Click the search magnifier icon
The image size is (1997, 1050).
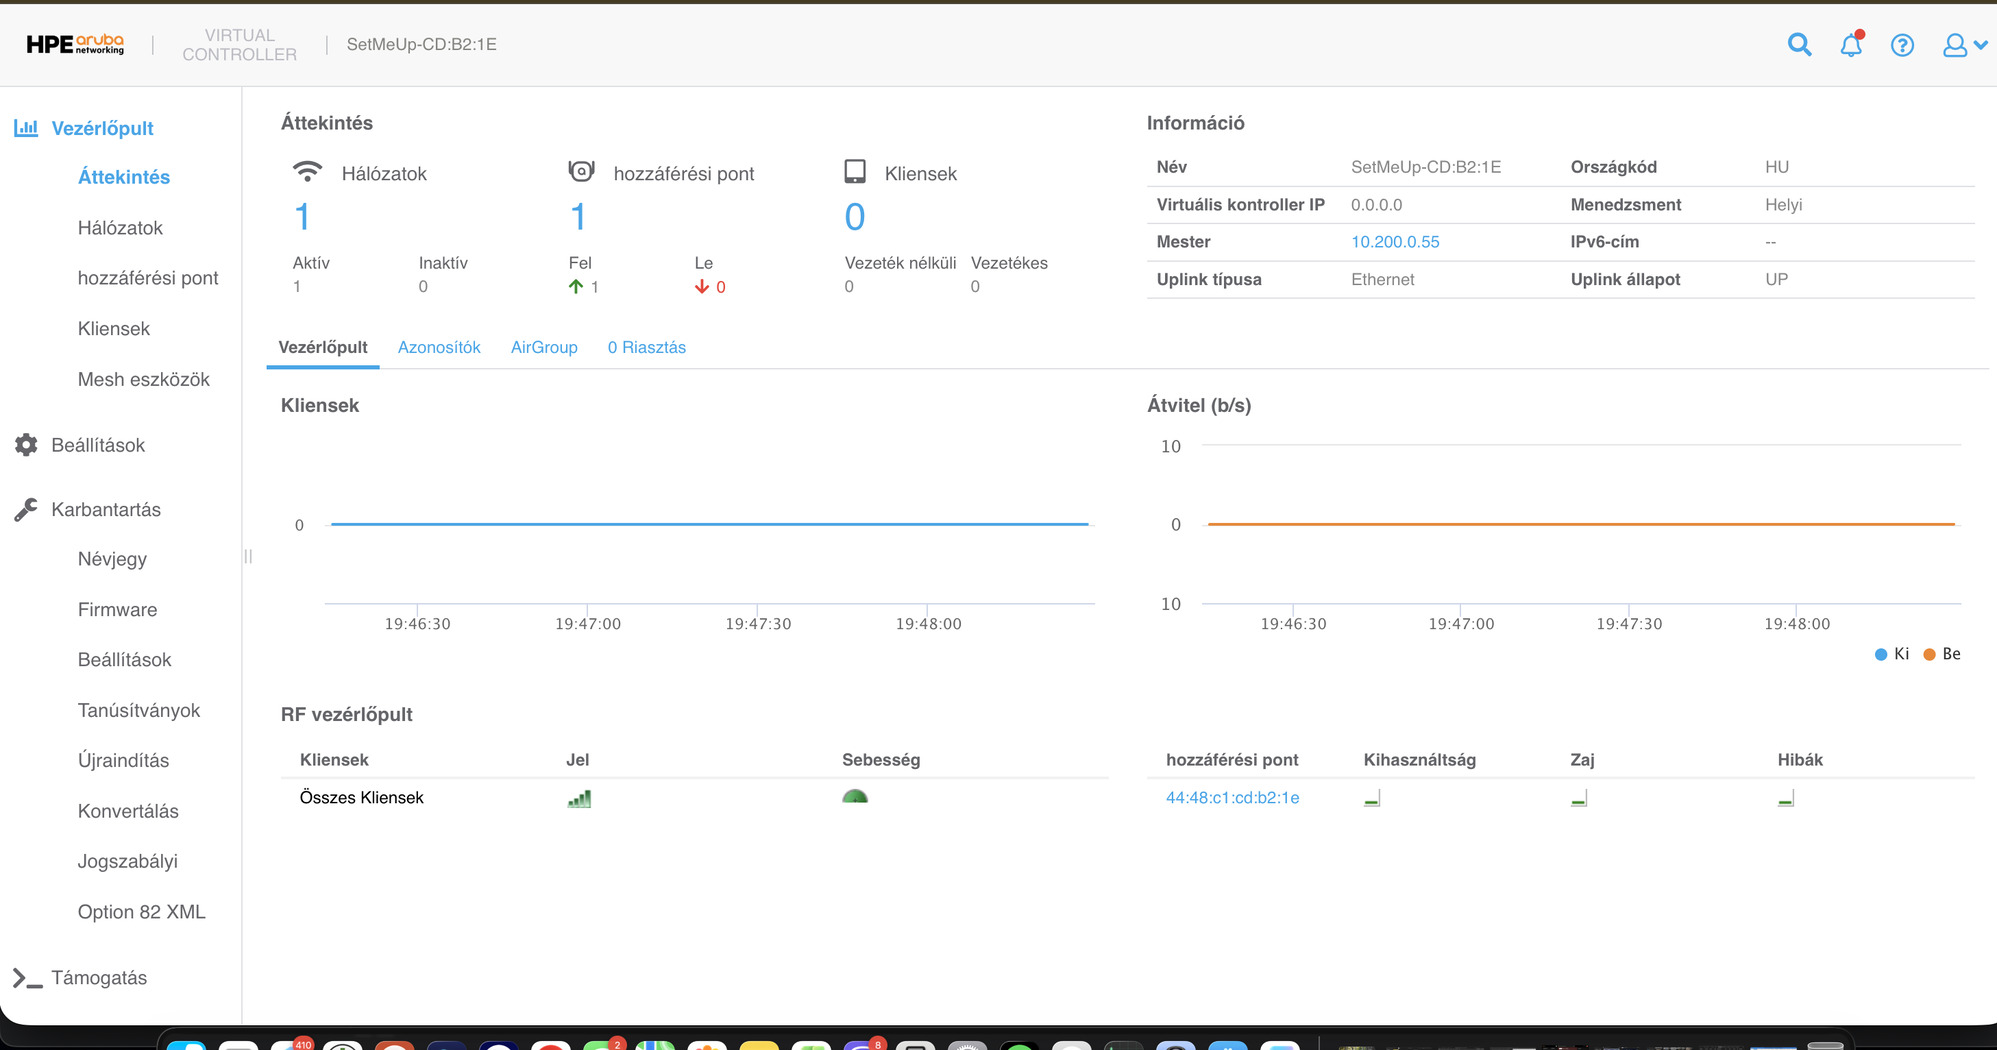pos(1799,45)
